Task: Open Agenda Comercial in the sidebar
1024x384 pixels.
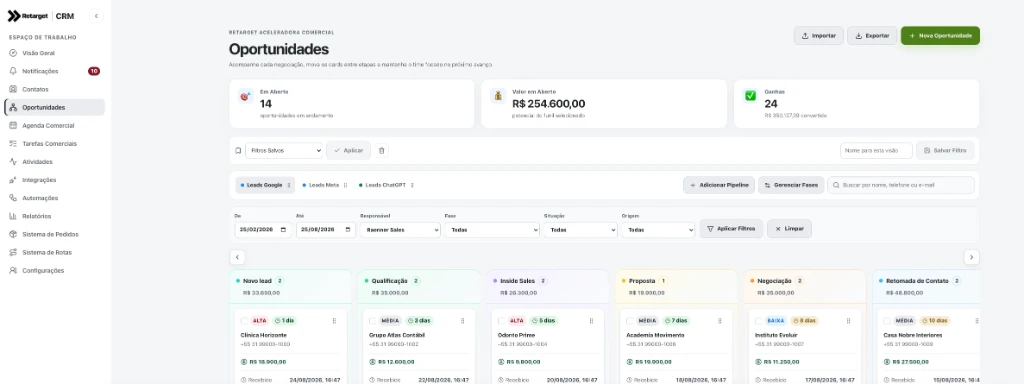Action: [54, 125]
